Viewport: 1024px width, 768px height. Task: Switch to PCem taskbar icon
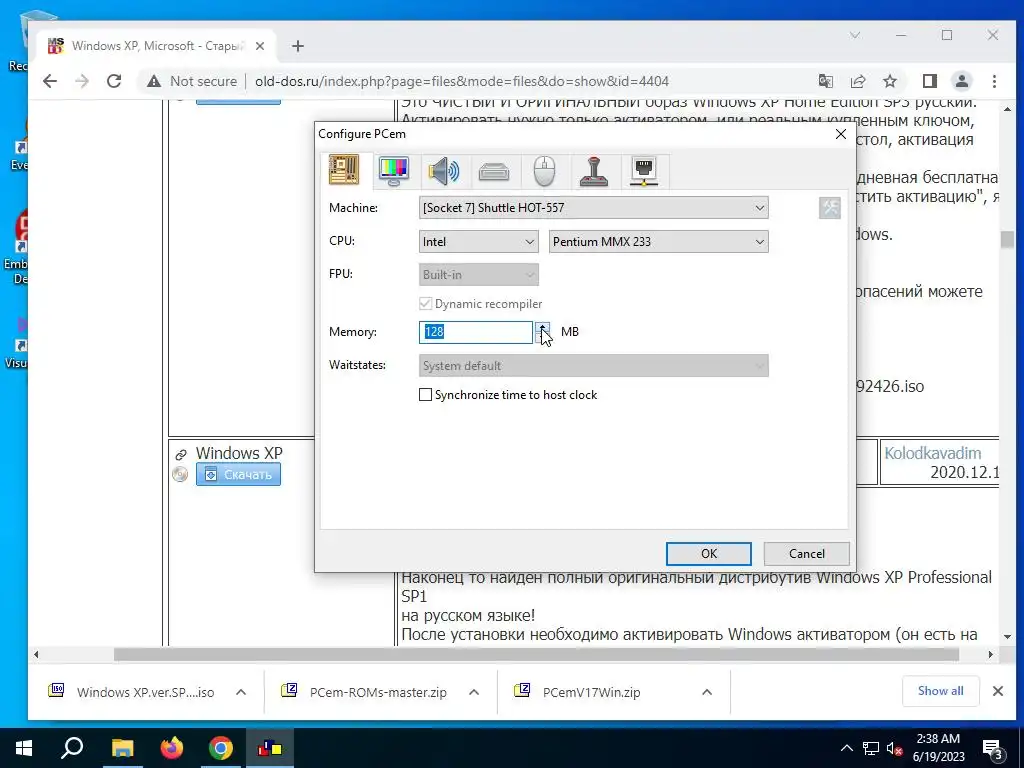coord(270,748)
